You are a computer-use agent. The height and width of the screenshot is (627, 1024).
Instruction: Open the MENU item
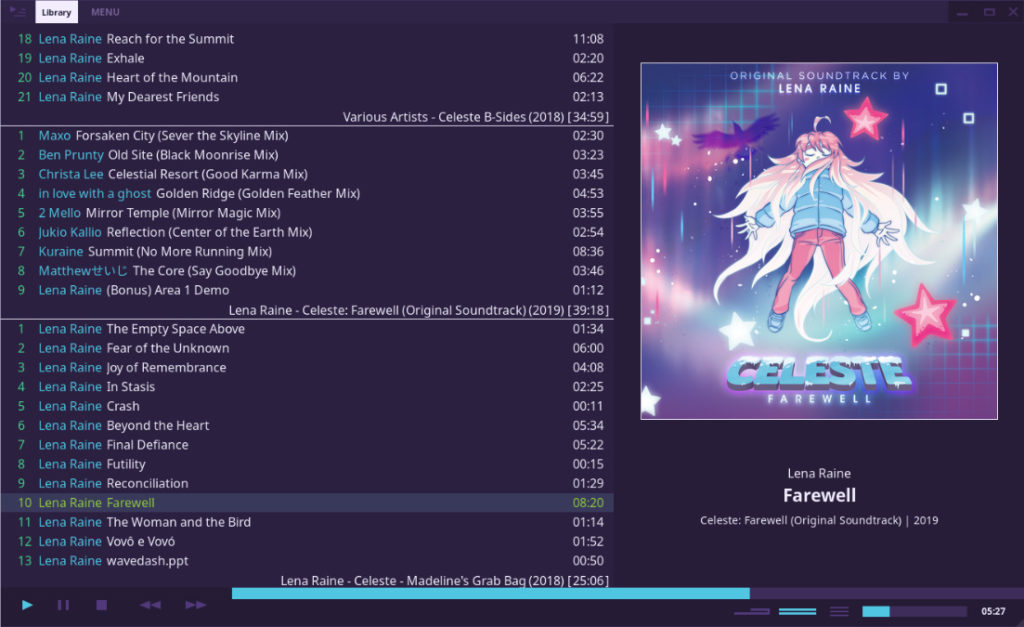coord(105,12)
